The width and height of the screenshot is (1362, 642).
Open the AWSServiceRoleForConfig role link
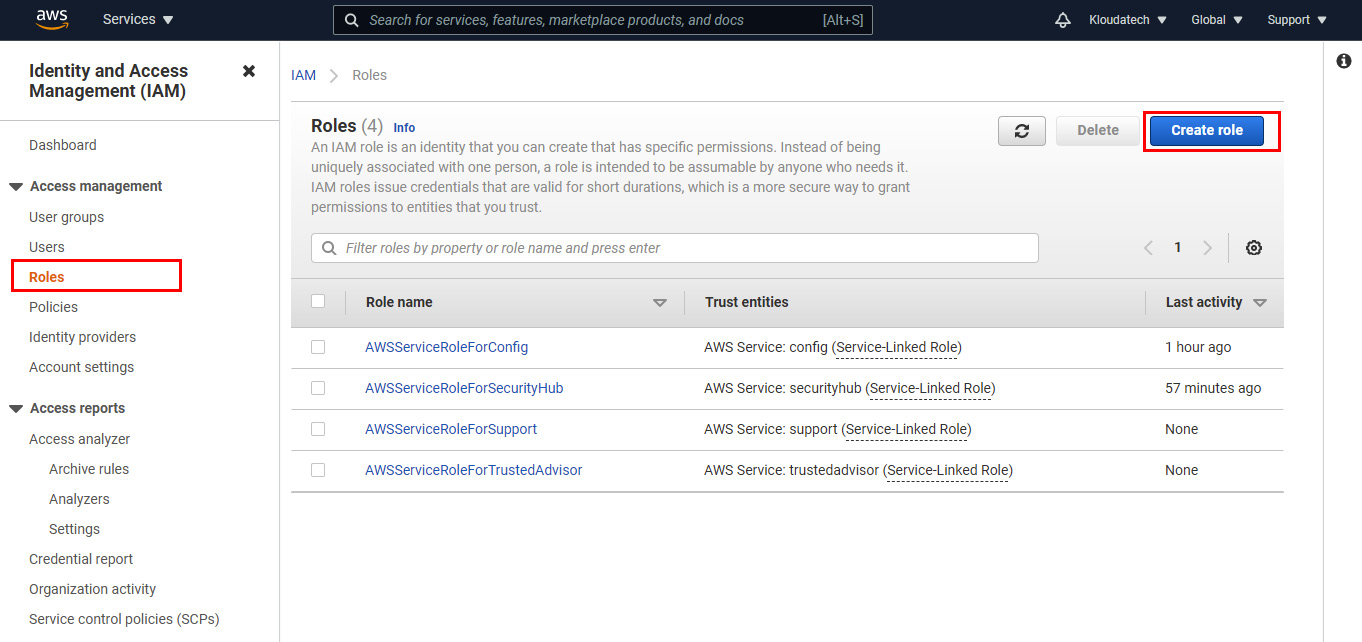tap(446, 347)
